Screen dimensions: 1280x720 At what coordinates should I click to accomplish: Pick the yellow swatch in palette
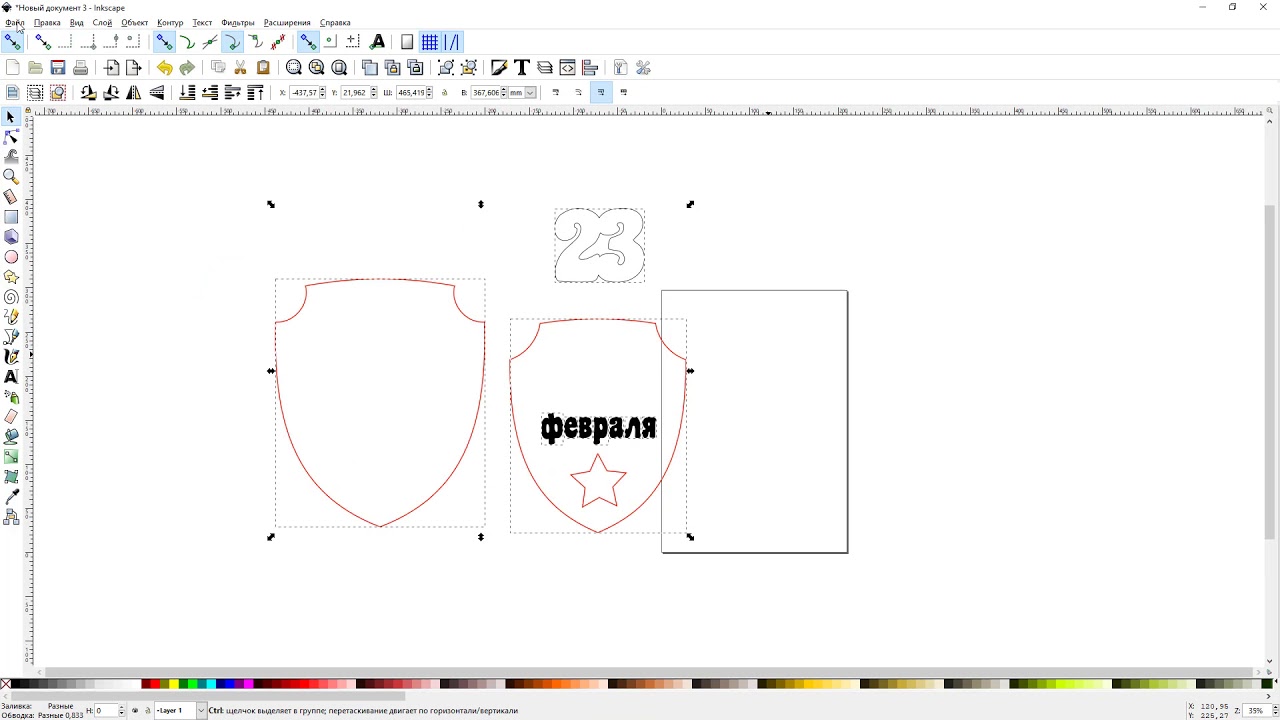pyautogui.click(x=175, y=685)
